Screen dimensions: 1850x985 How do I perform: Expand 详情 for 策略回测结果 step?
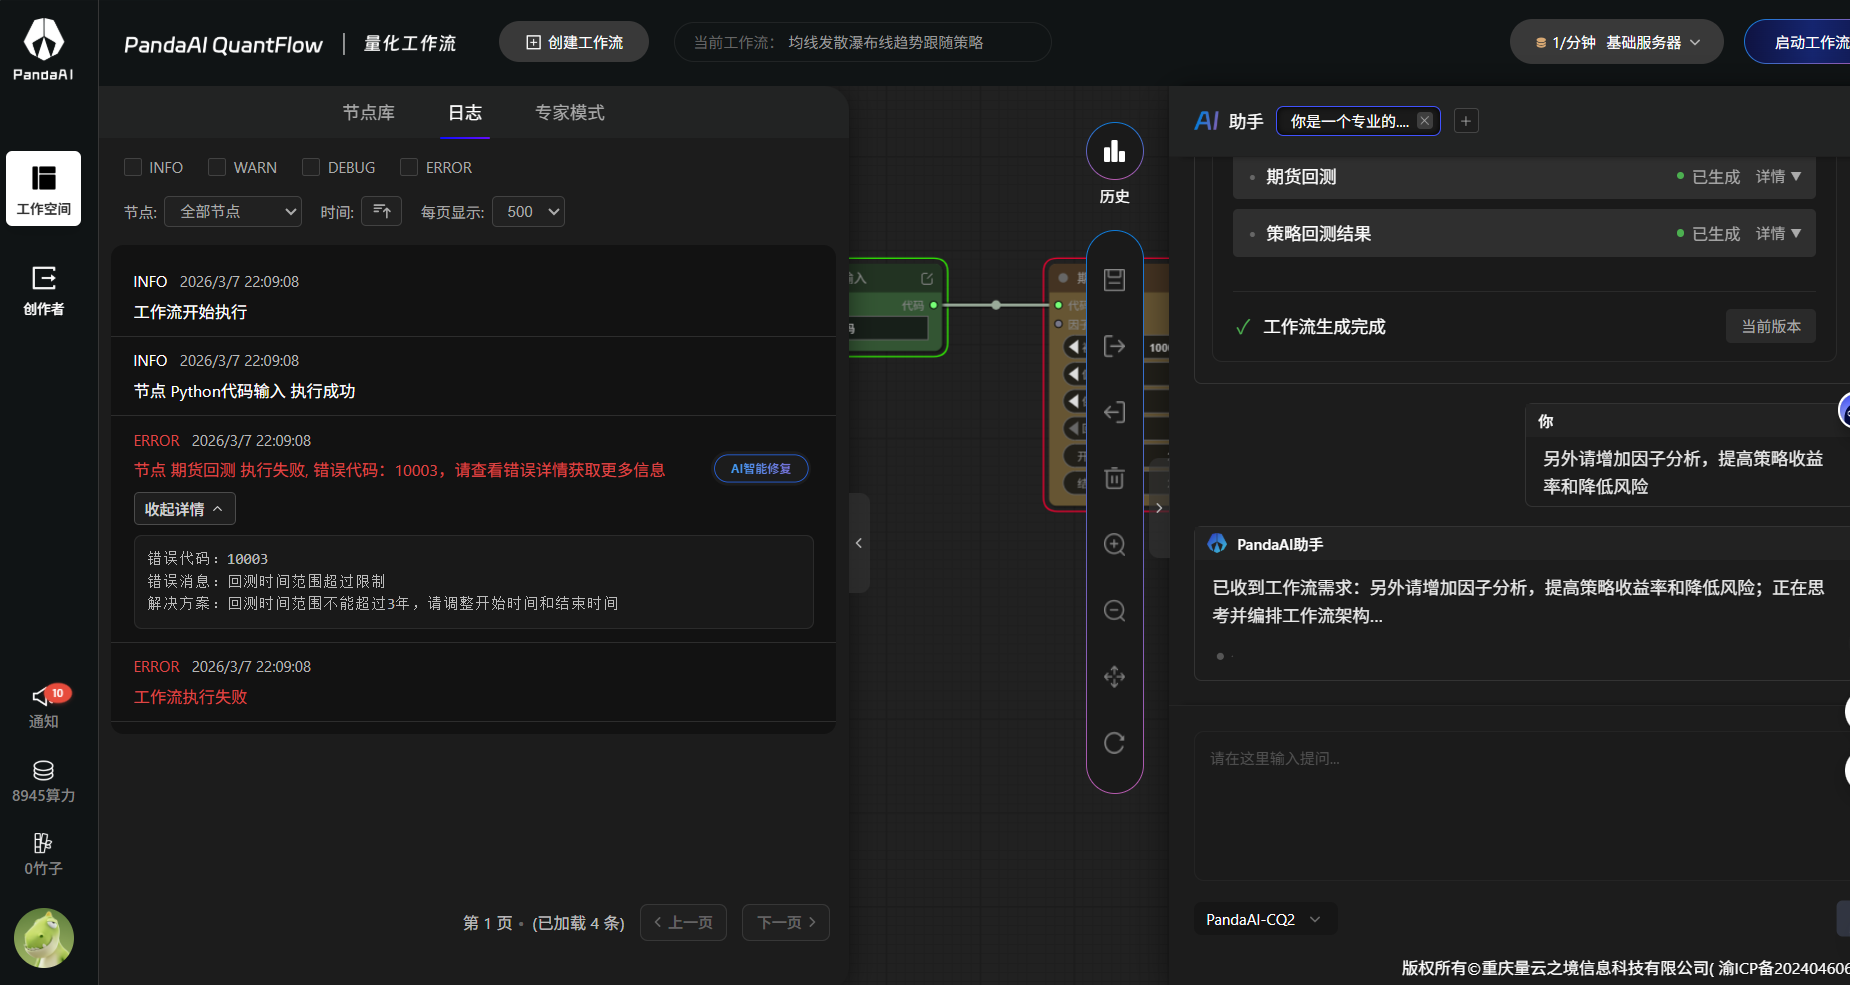pos(1778,233)
